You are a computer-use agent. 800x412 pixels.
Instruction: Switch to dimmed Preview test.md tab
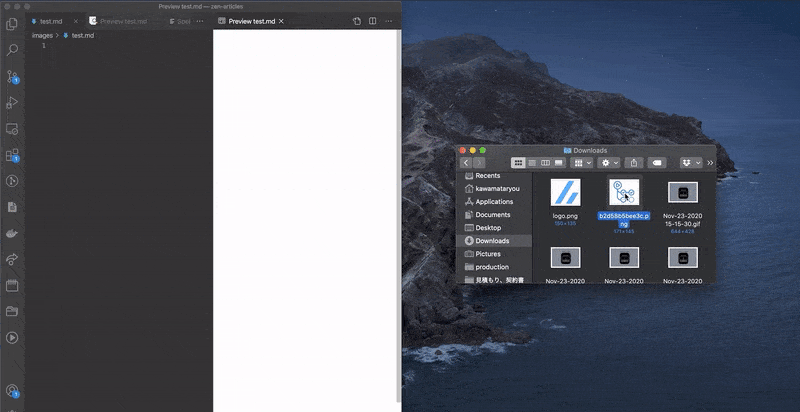[123, 21]
